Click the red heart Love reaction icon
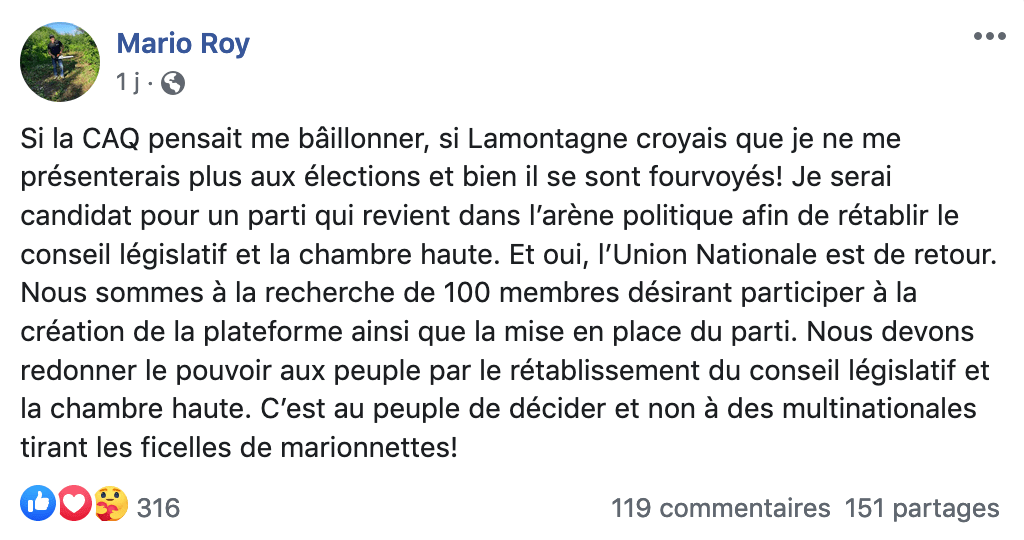This screenshot has width=1024, height=540. pos(75,506)
